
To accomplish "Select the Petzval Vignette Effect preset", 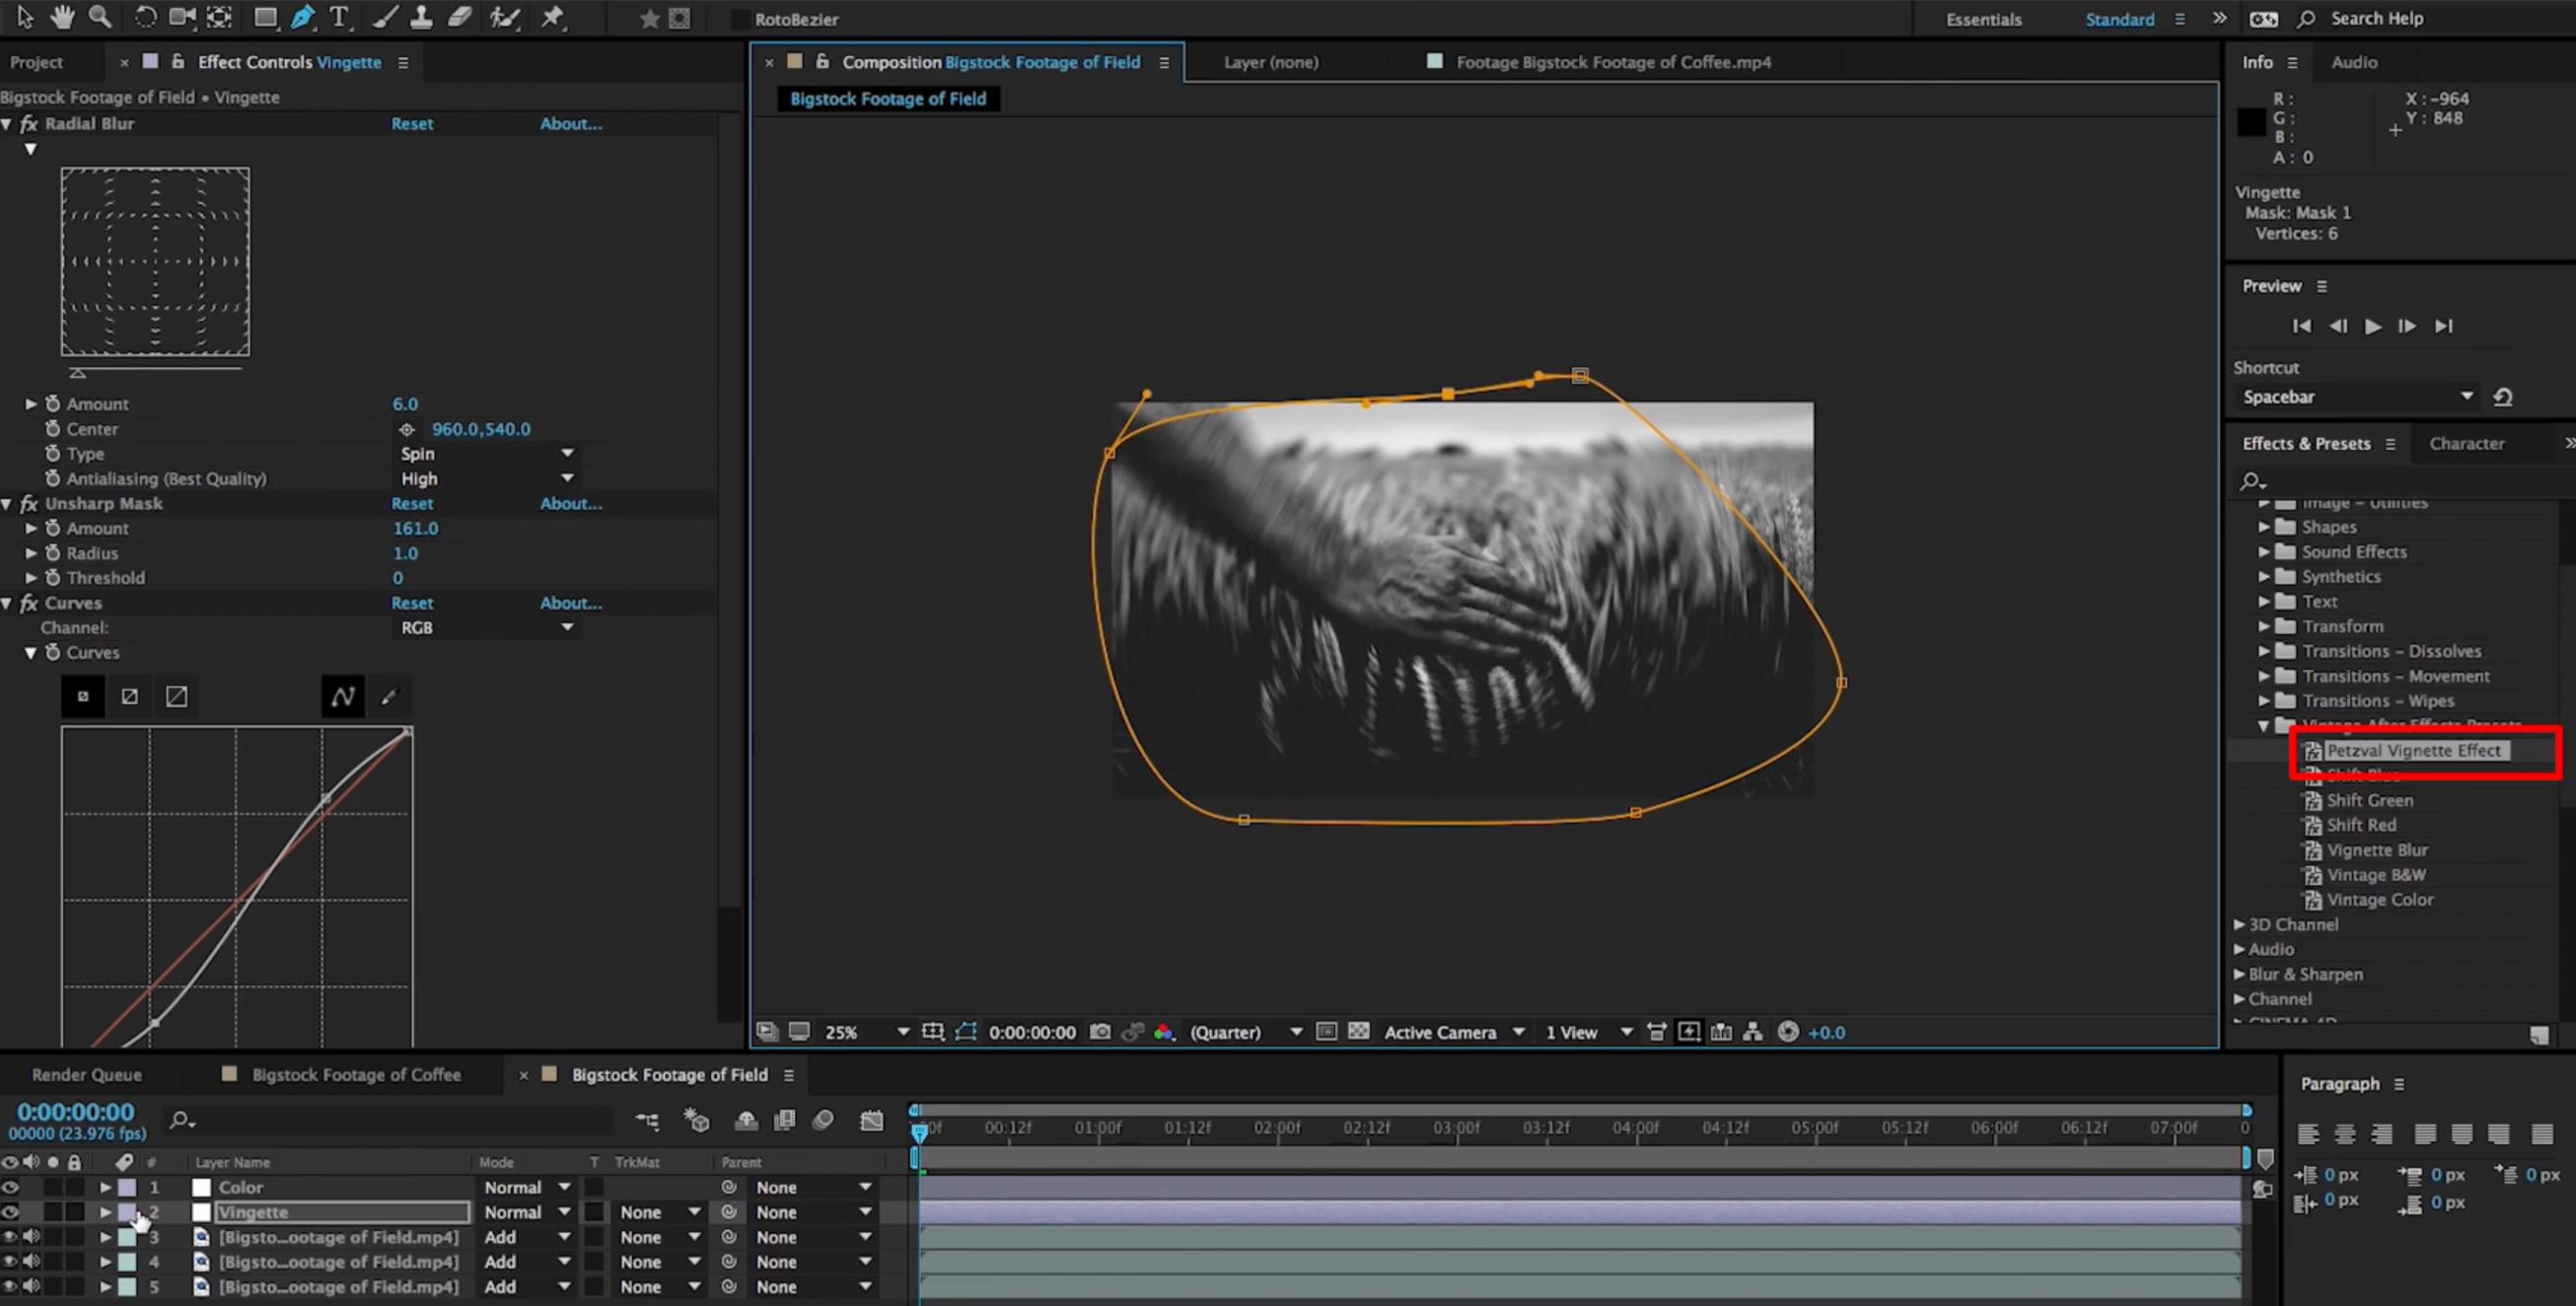I will tap(2413, 750).
